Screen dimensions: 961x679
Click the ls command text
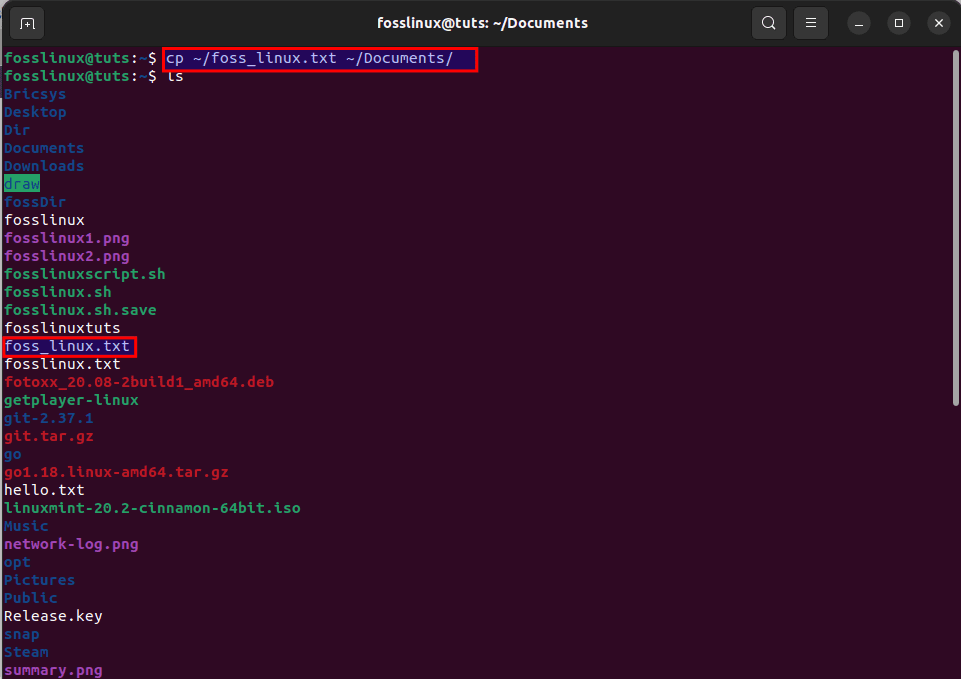tap(176, 76)
